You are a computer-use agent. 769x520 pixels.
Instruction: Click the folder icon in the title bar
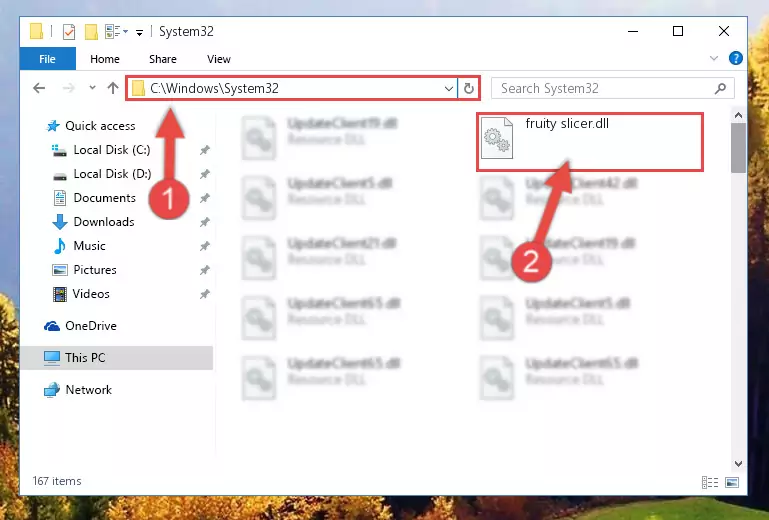pos(36,31)
